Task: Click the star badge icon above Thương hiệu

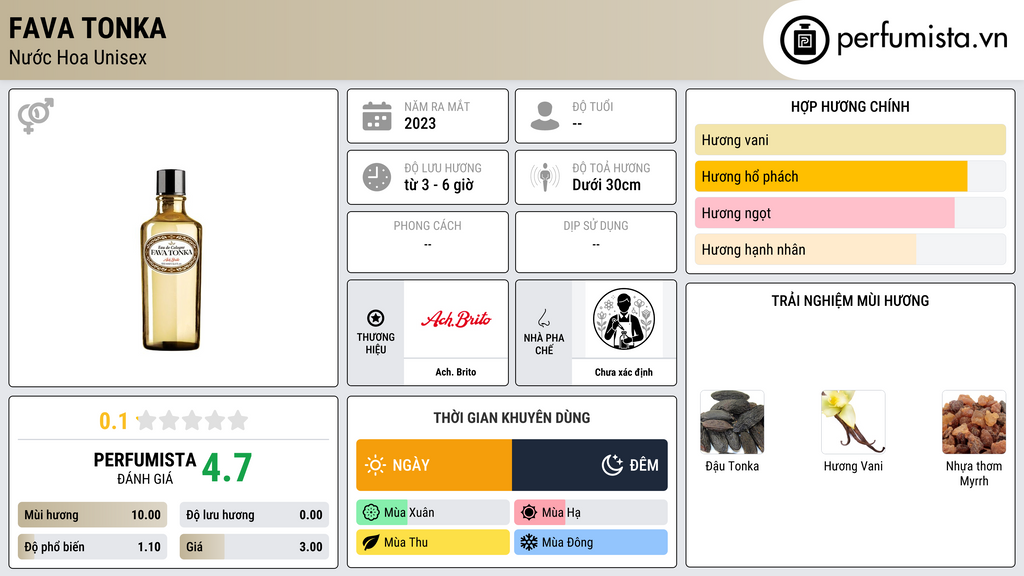Action: coord(376,318)
